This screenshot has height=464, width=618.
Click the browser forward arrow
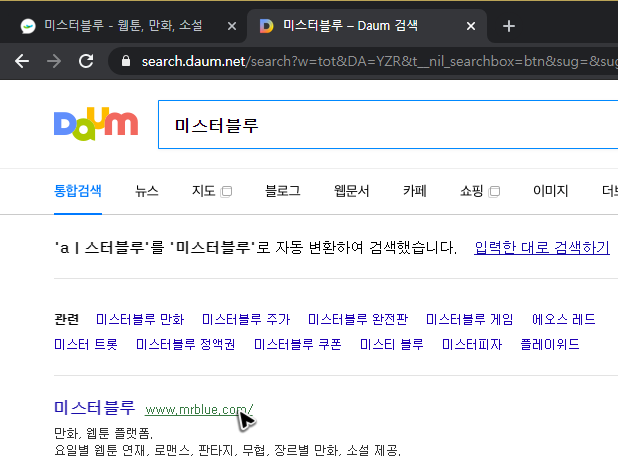(54, 61)
